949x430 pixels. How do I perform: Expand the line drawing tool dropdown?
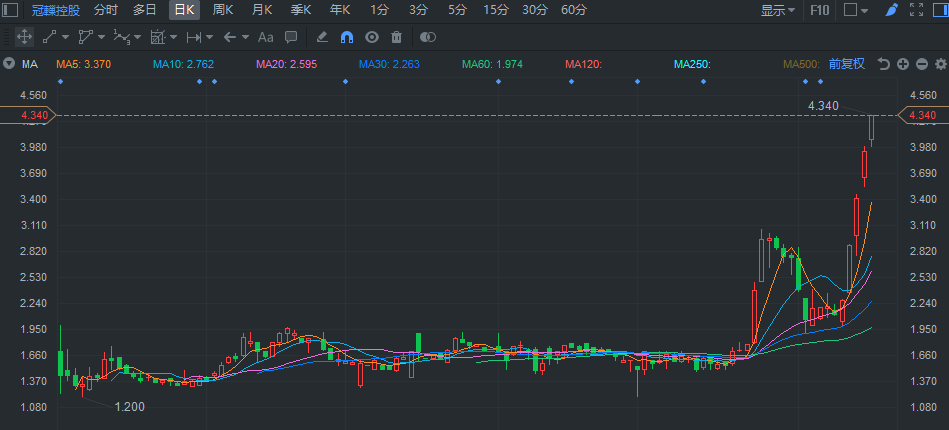click(x=66, y=37)
